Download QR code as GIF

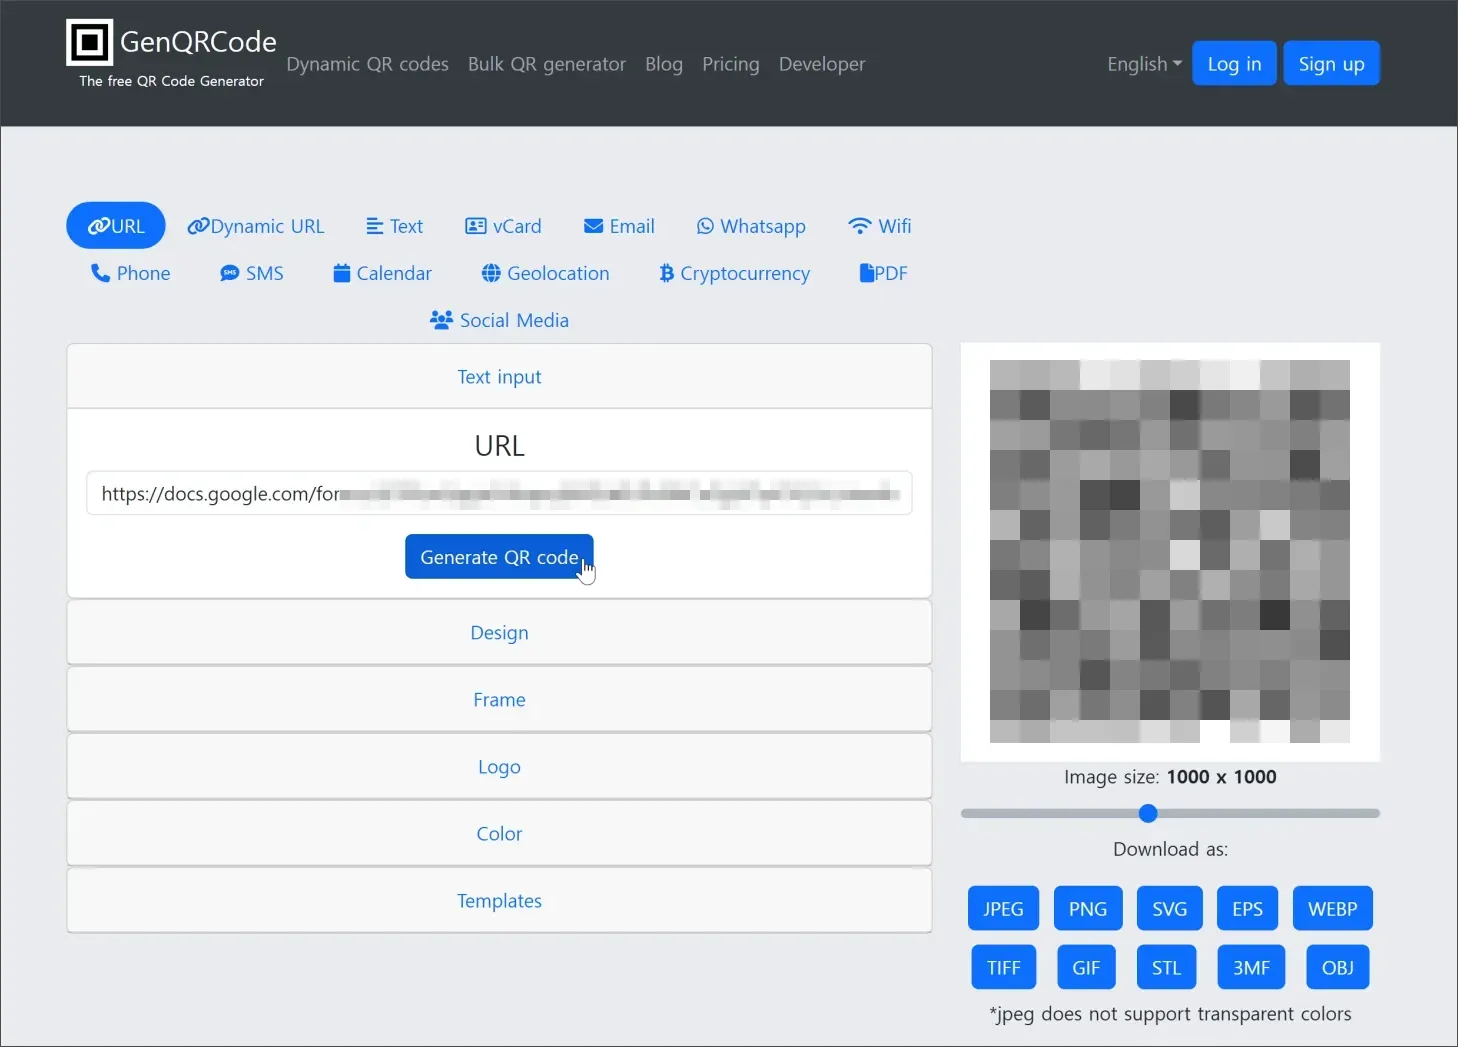[1086, 967]
